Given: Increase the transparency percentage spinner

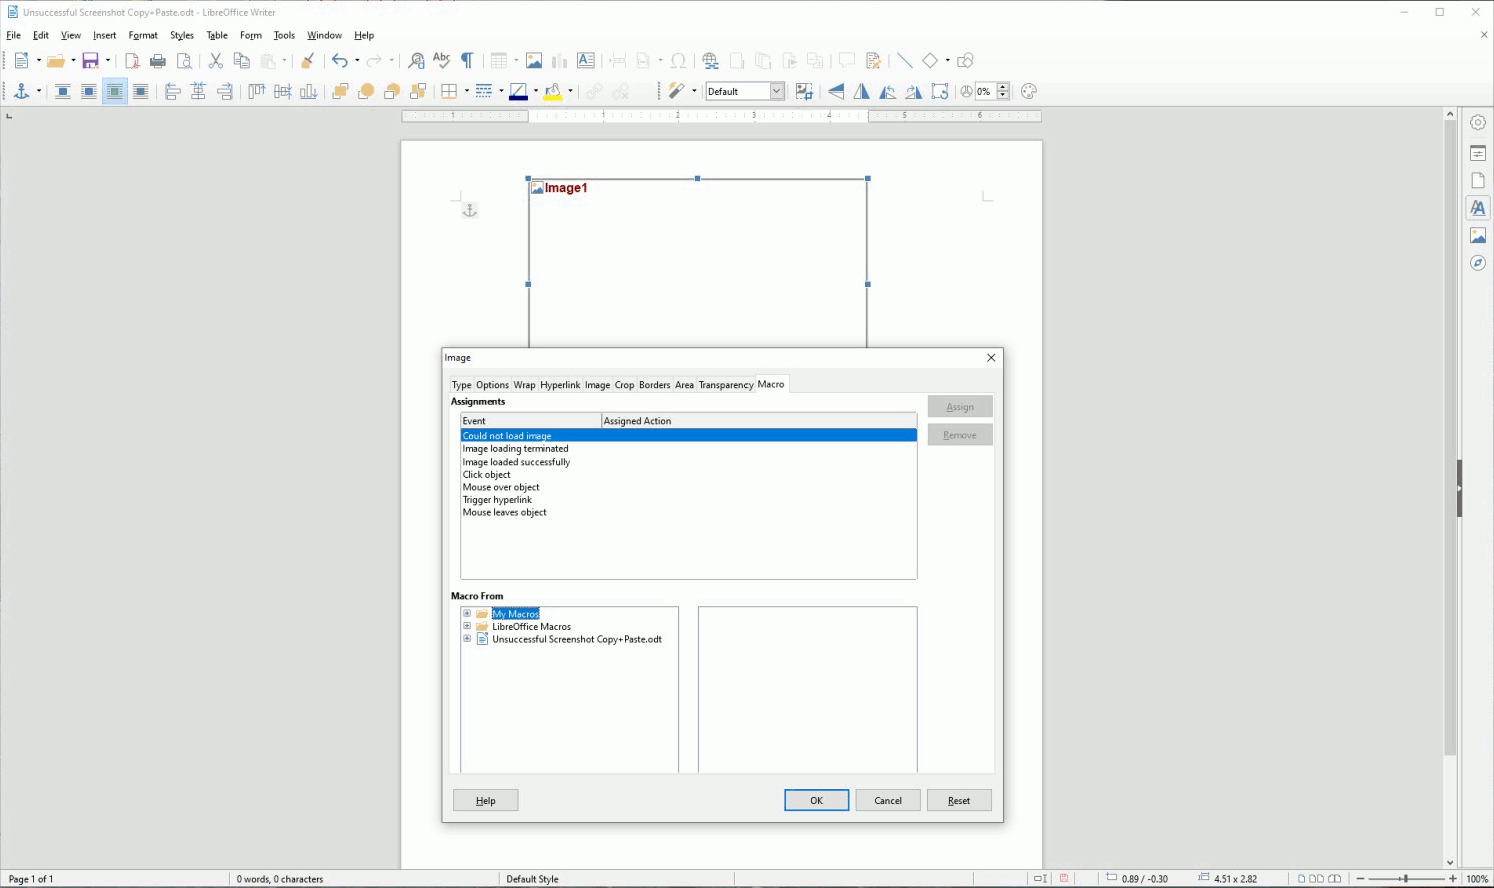Looking at the screenshot, I should pos(1003,87).
